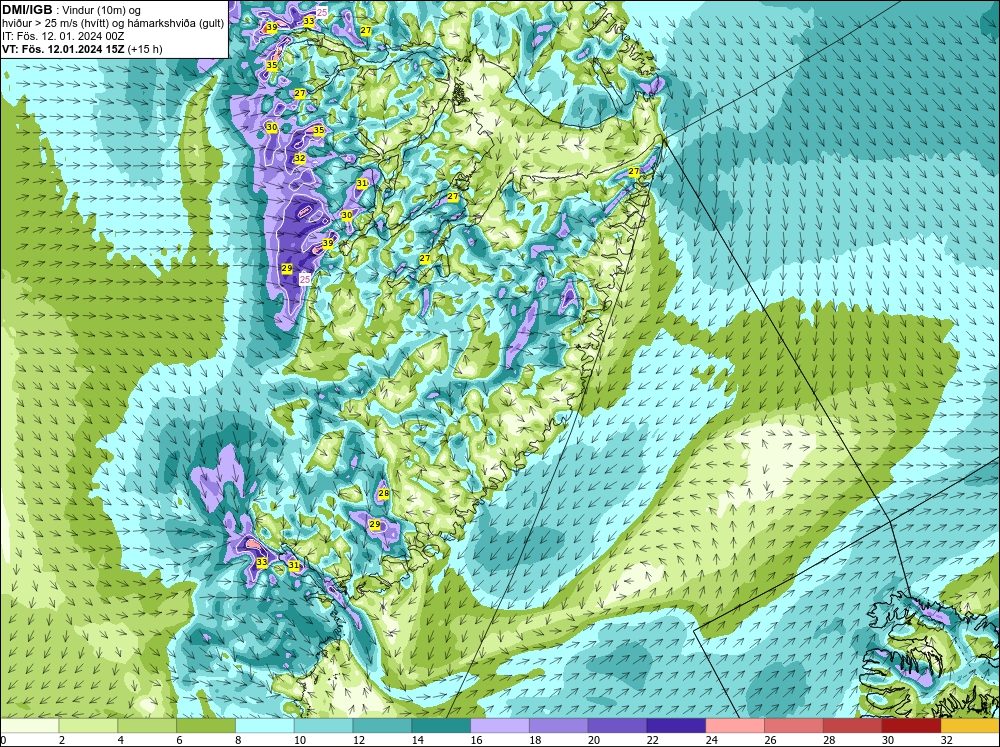Choose the 28–30 m/s red legend swatch
This screenshot has height=747, width=1000.
(853, 726)
